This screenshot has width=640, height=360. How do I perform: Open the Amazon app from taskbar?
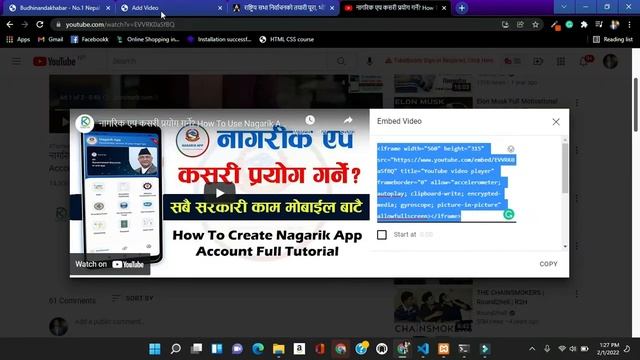(299, 349)
